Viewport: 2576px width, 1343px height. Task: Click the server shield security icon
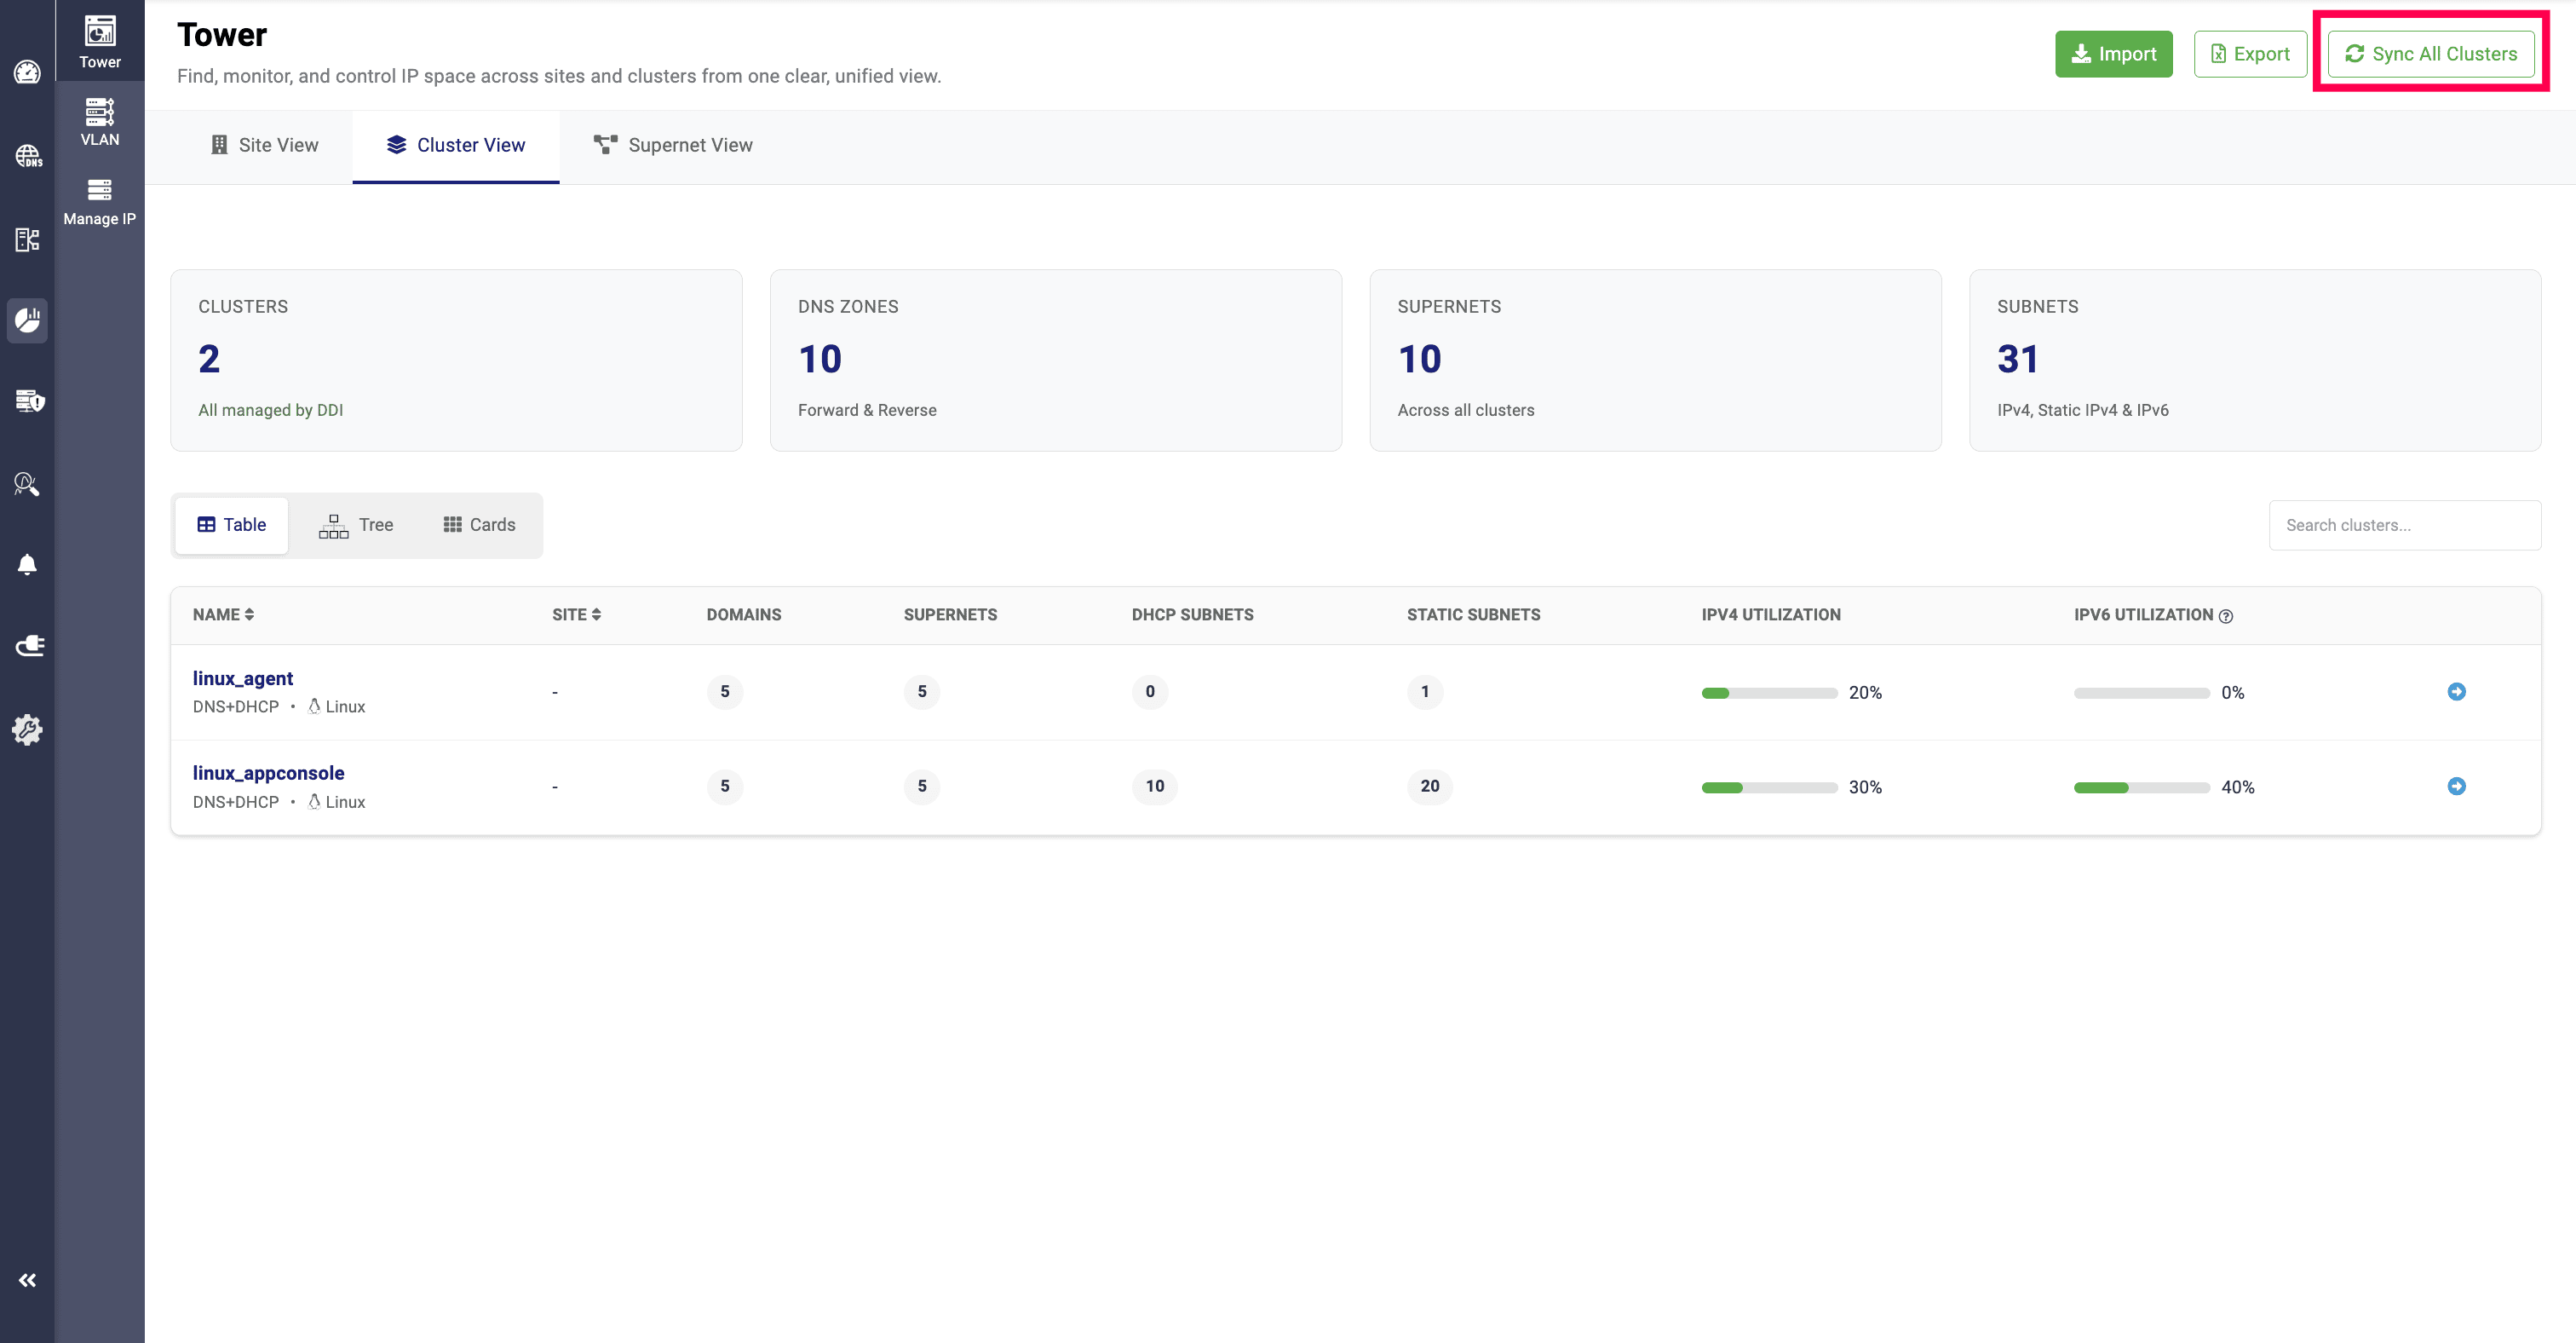click(x=28, y=401)
